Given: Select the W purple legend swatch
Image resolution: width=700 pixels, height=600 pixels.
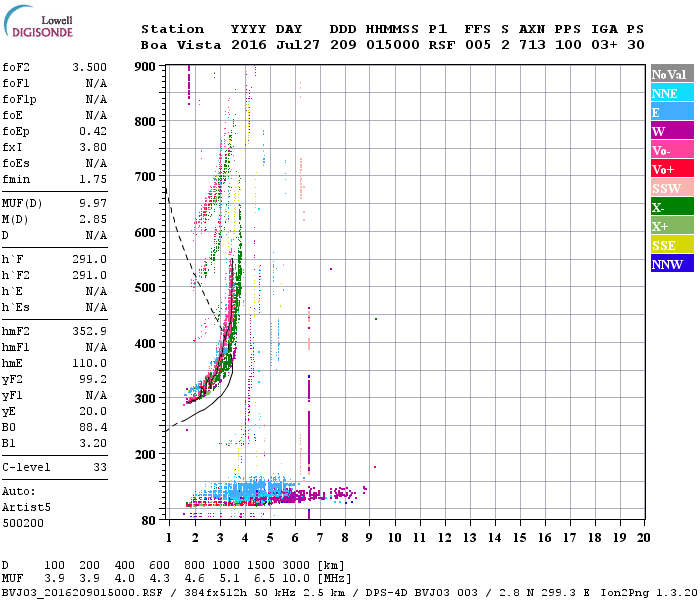Looking at the screenshot, I should coord(672,131).
